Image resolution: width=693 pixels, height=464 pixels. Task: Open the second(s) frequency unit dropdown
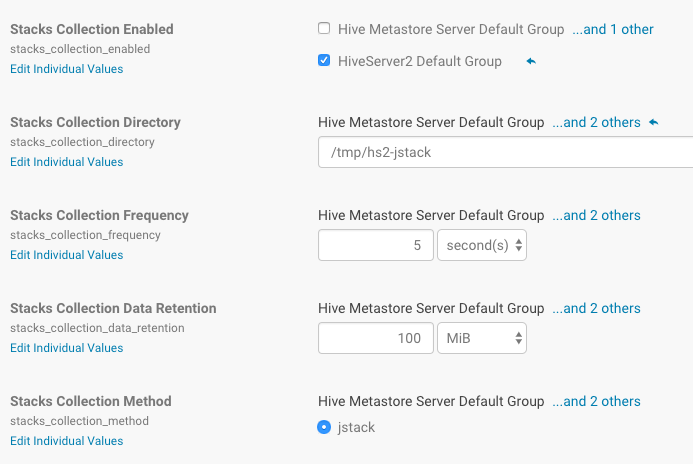click(482, 245)
